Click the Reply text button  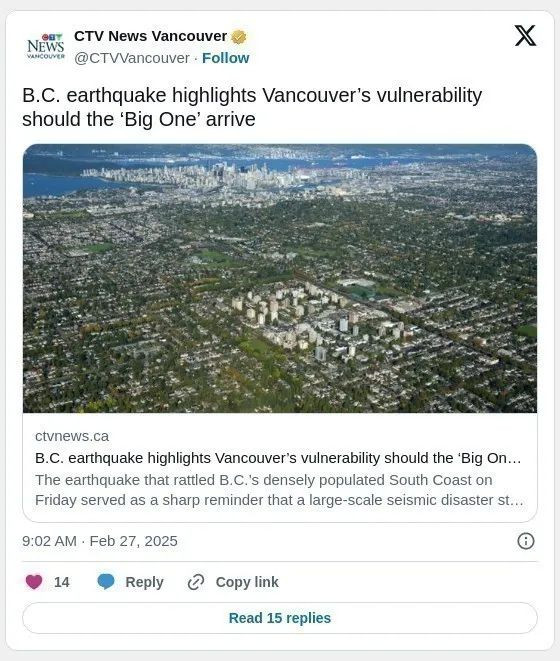click(144, 582)
